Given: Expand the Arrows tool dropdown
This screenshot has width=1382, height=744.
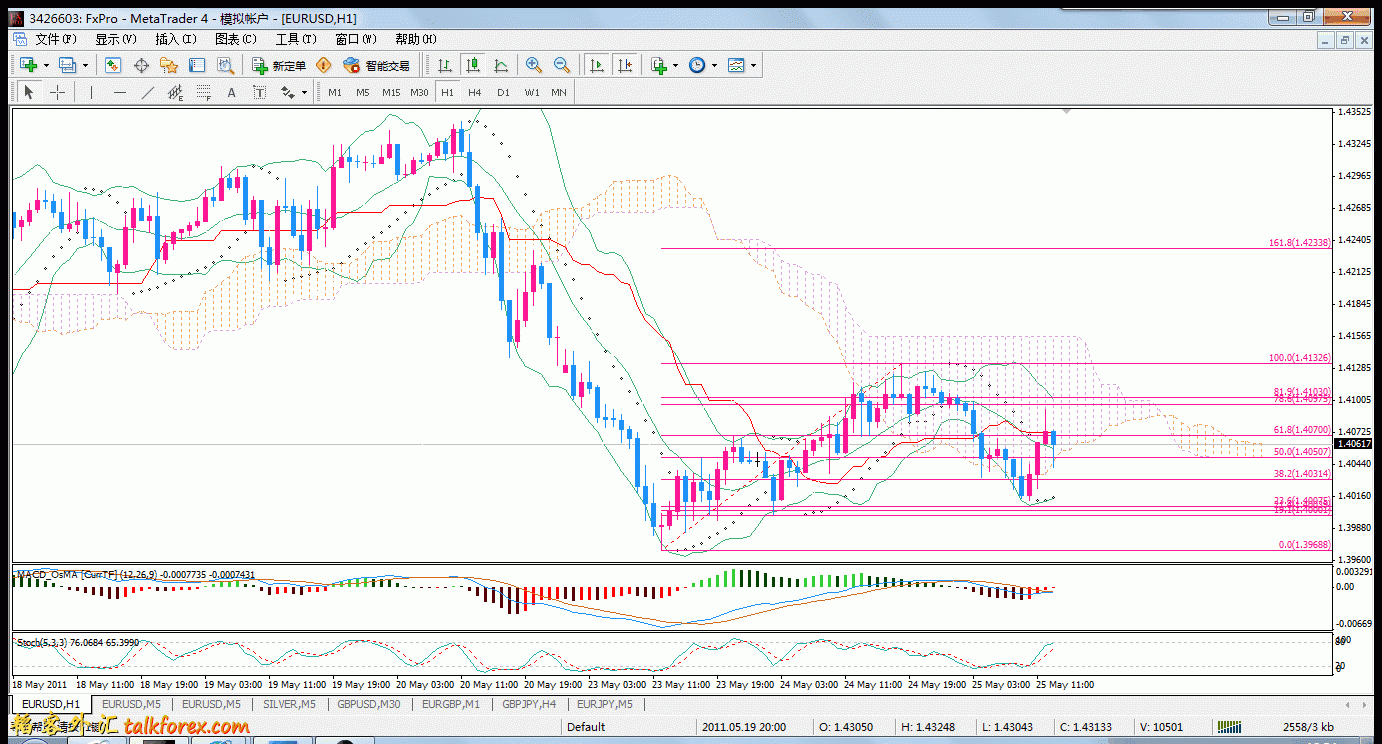Looking at the screenshot, I should [304, 92].
